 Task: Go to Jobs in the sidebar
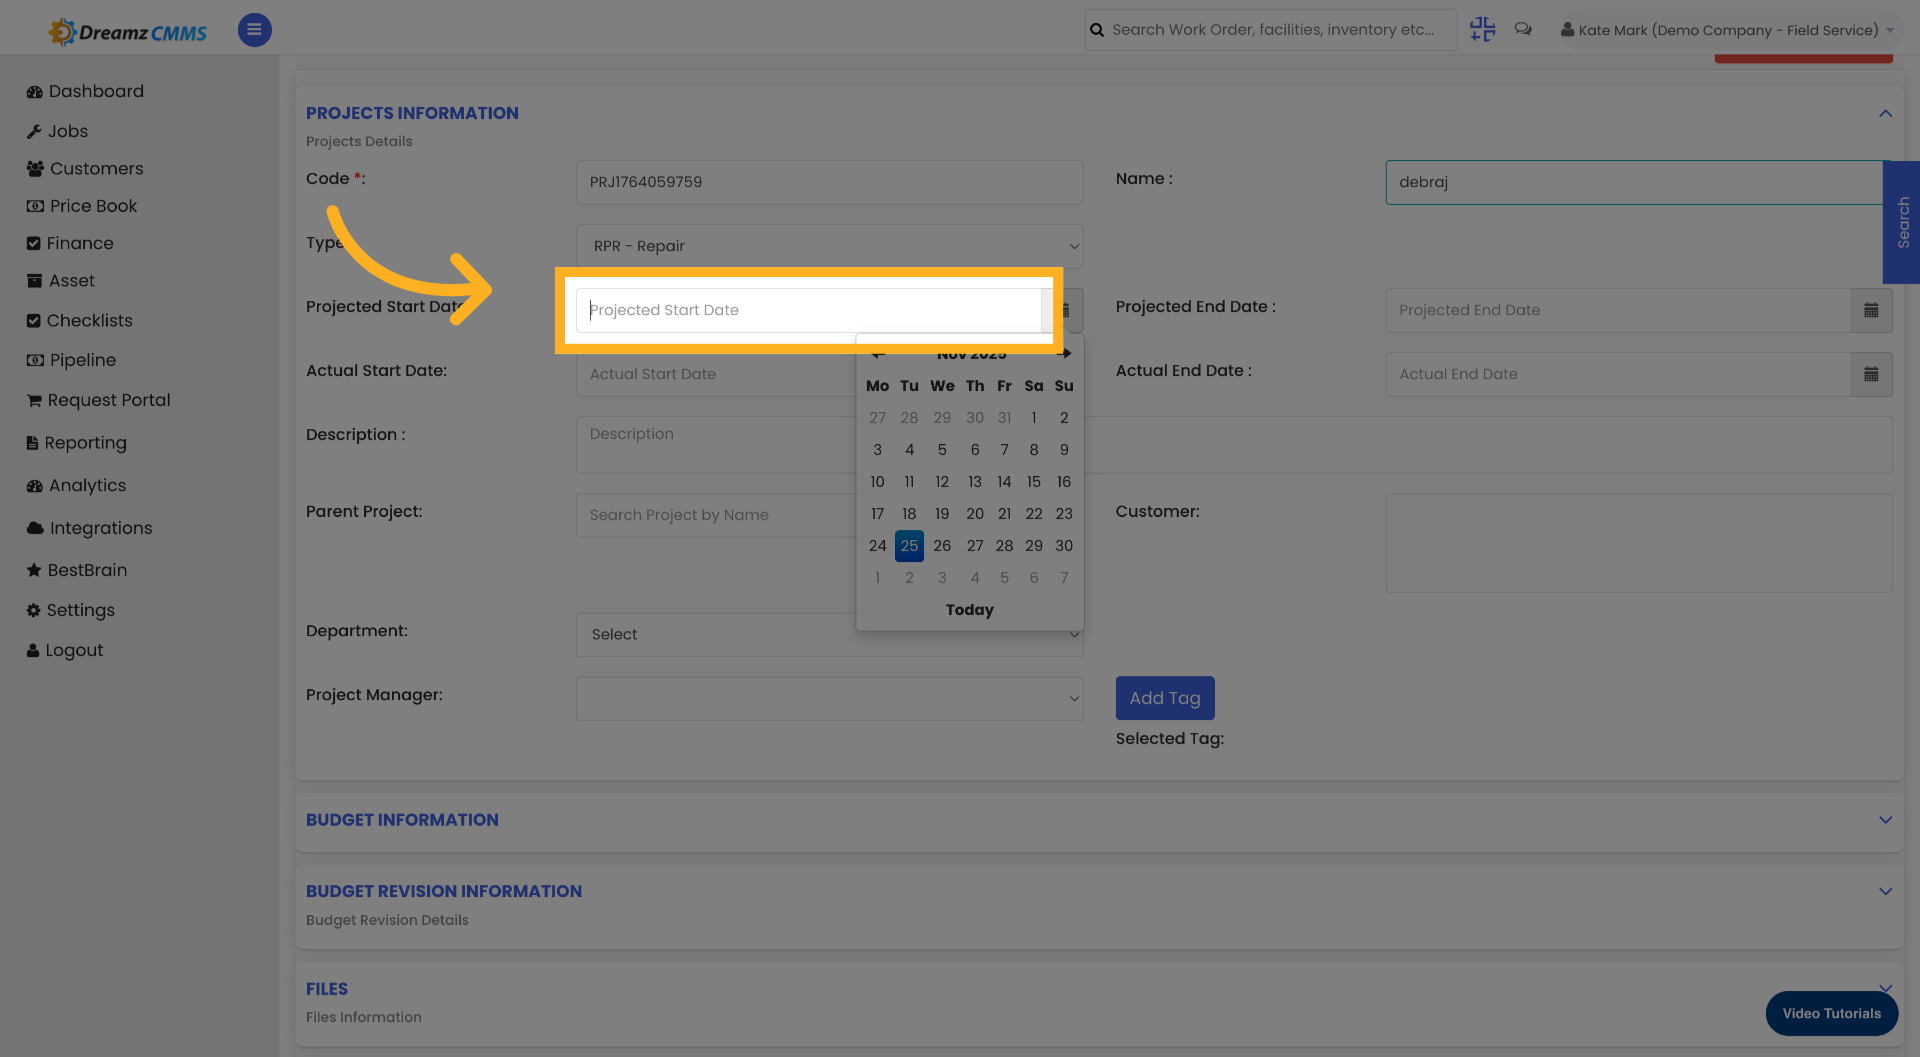point(57,131)
